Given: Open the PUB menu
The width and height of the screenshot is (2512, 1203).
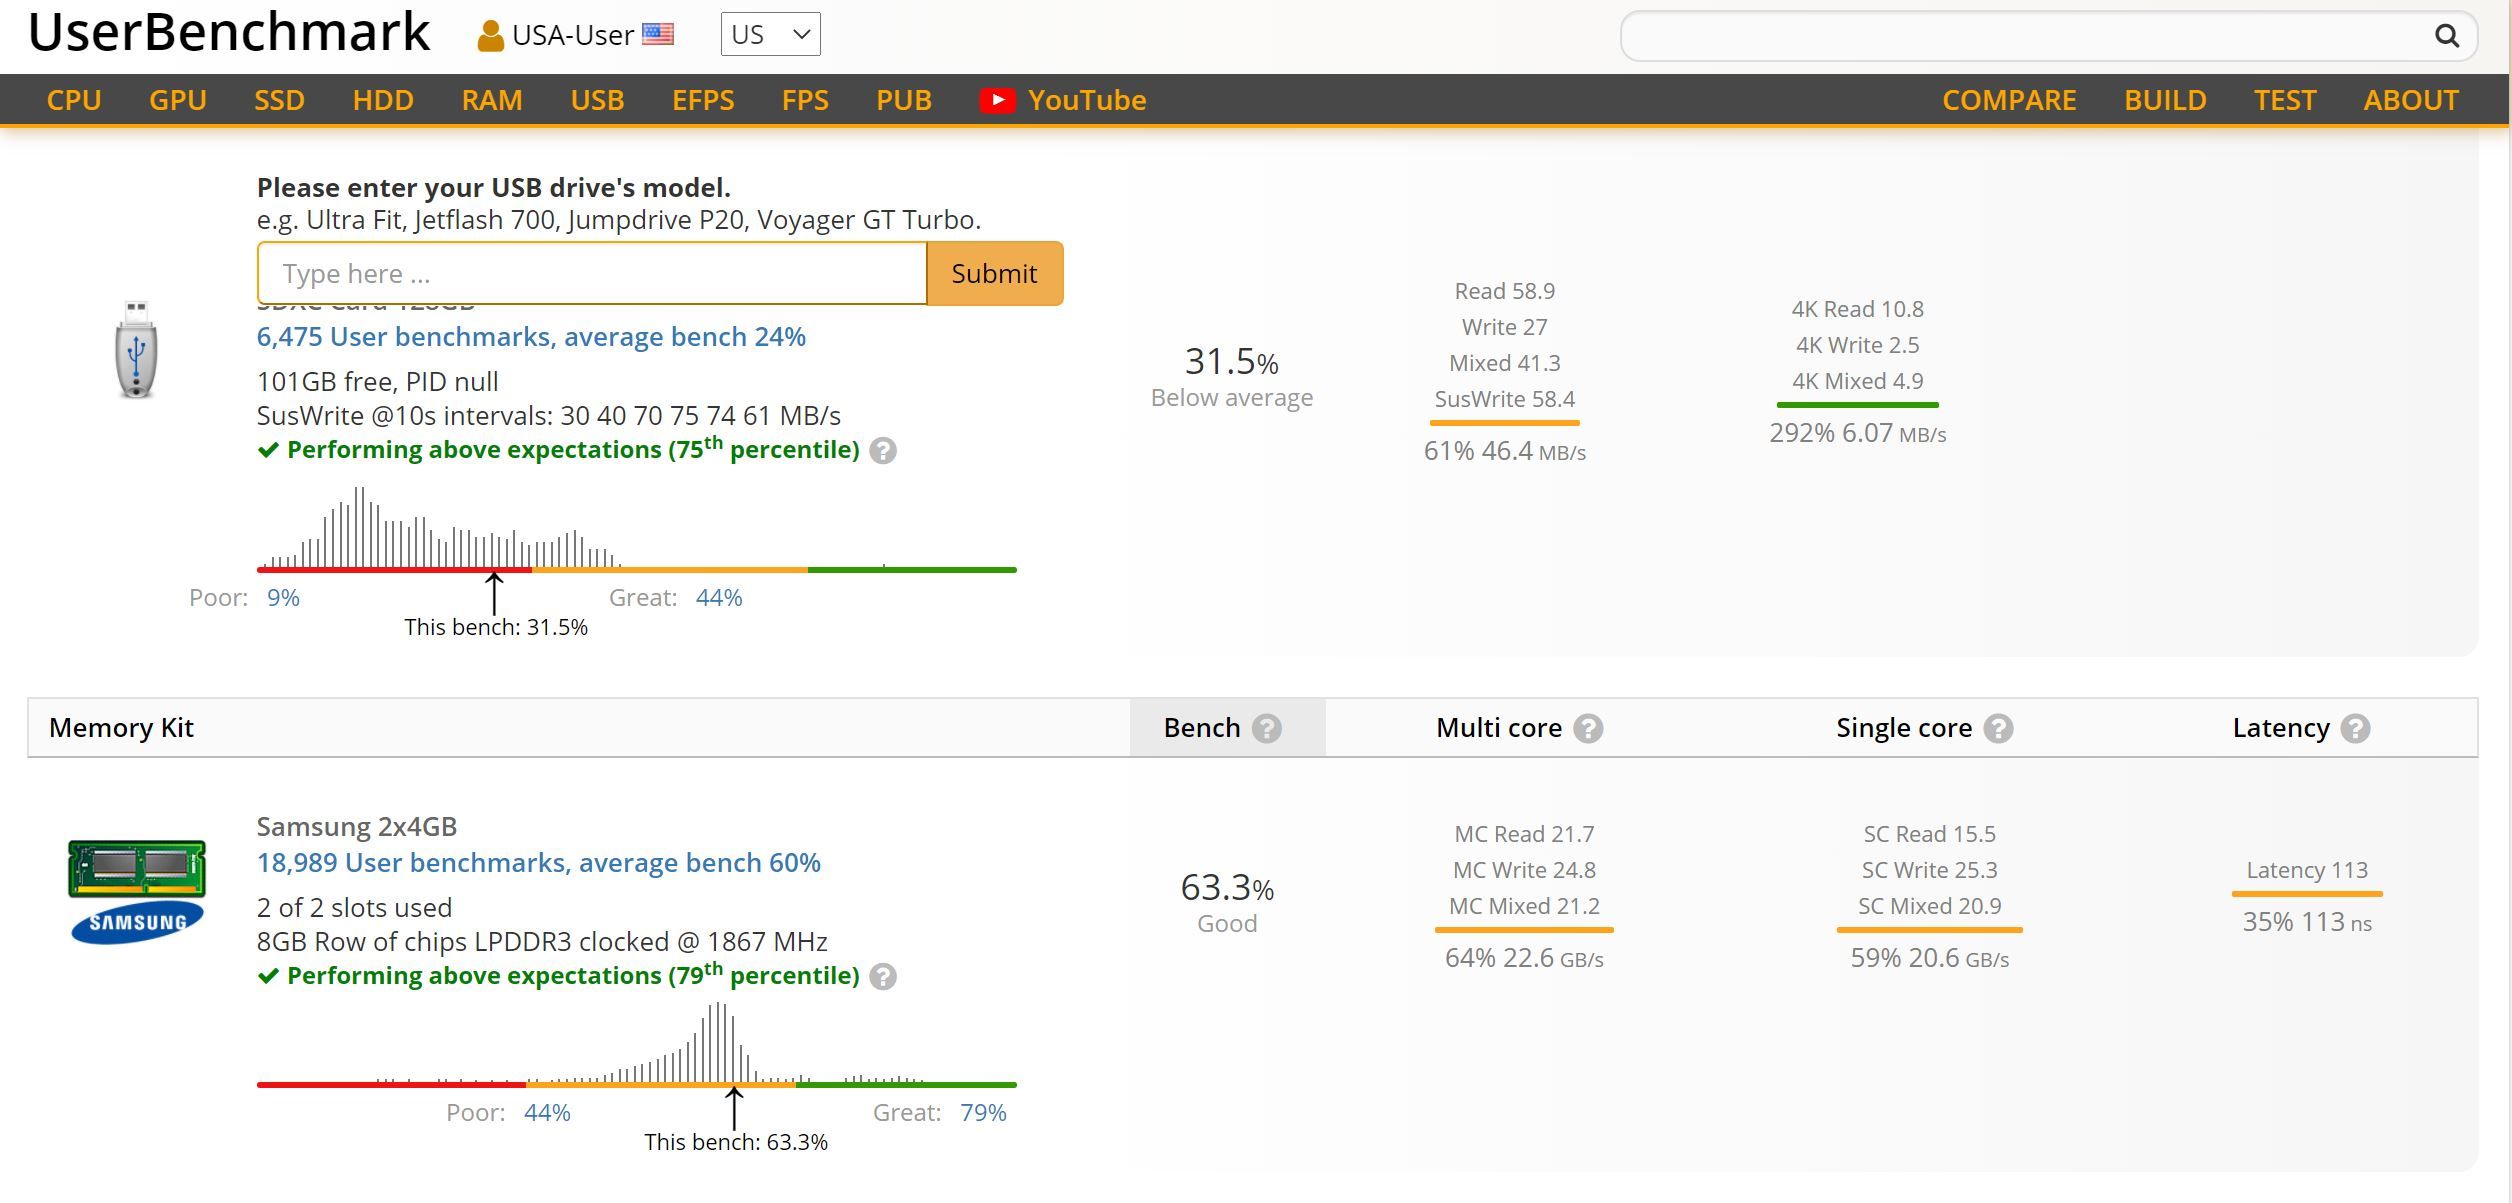Looking at the screenshot, I should [904, 100].
